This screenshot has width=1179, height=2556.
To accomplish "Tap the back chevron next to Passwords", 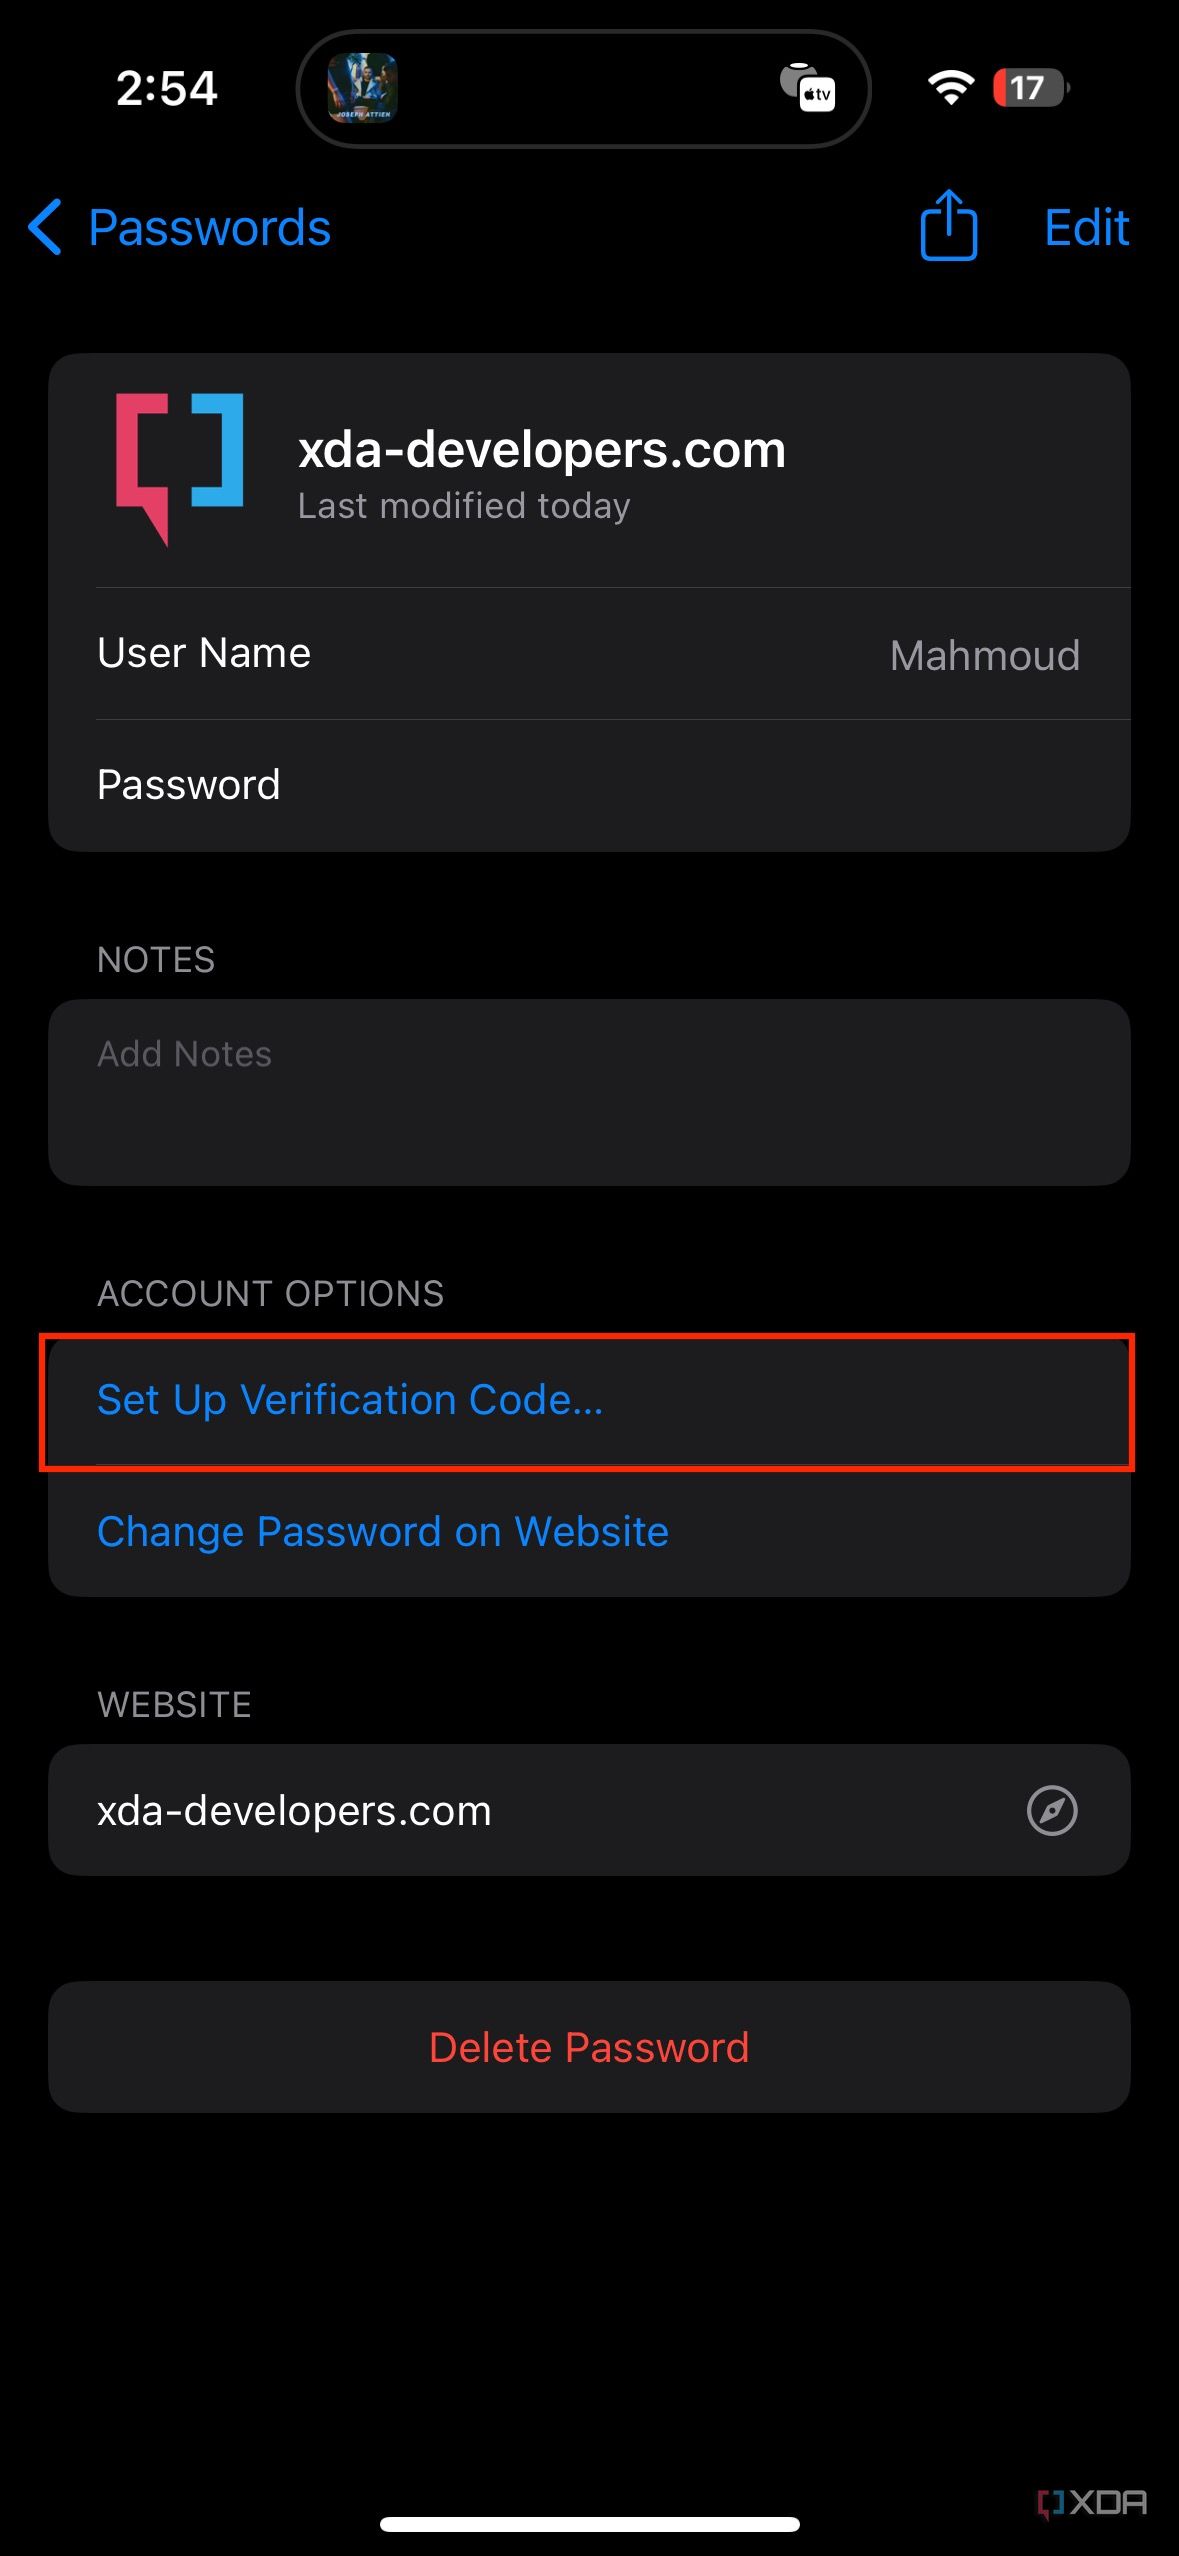I will tap(45, 228).
